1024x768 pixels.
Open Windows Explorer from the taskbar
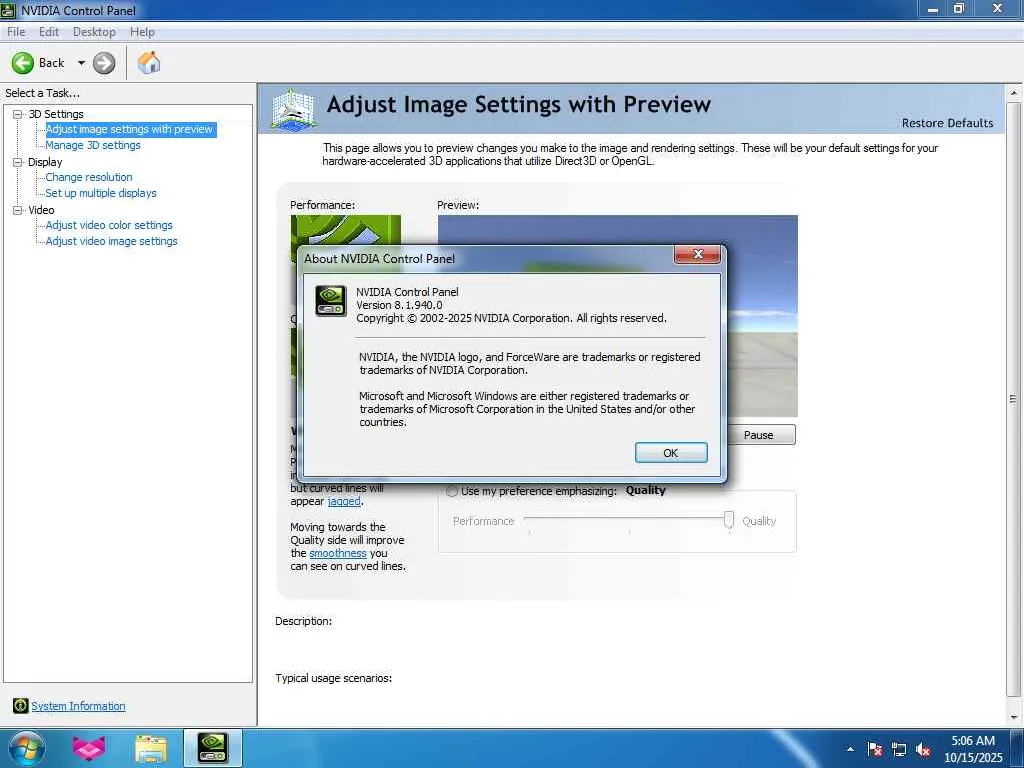click(x=151, y=748)
